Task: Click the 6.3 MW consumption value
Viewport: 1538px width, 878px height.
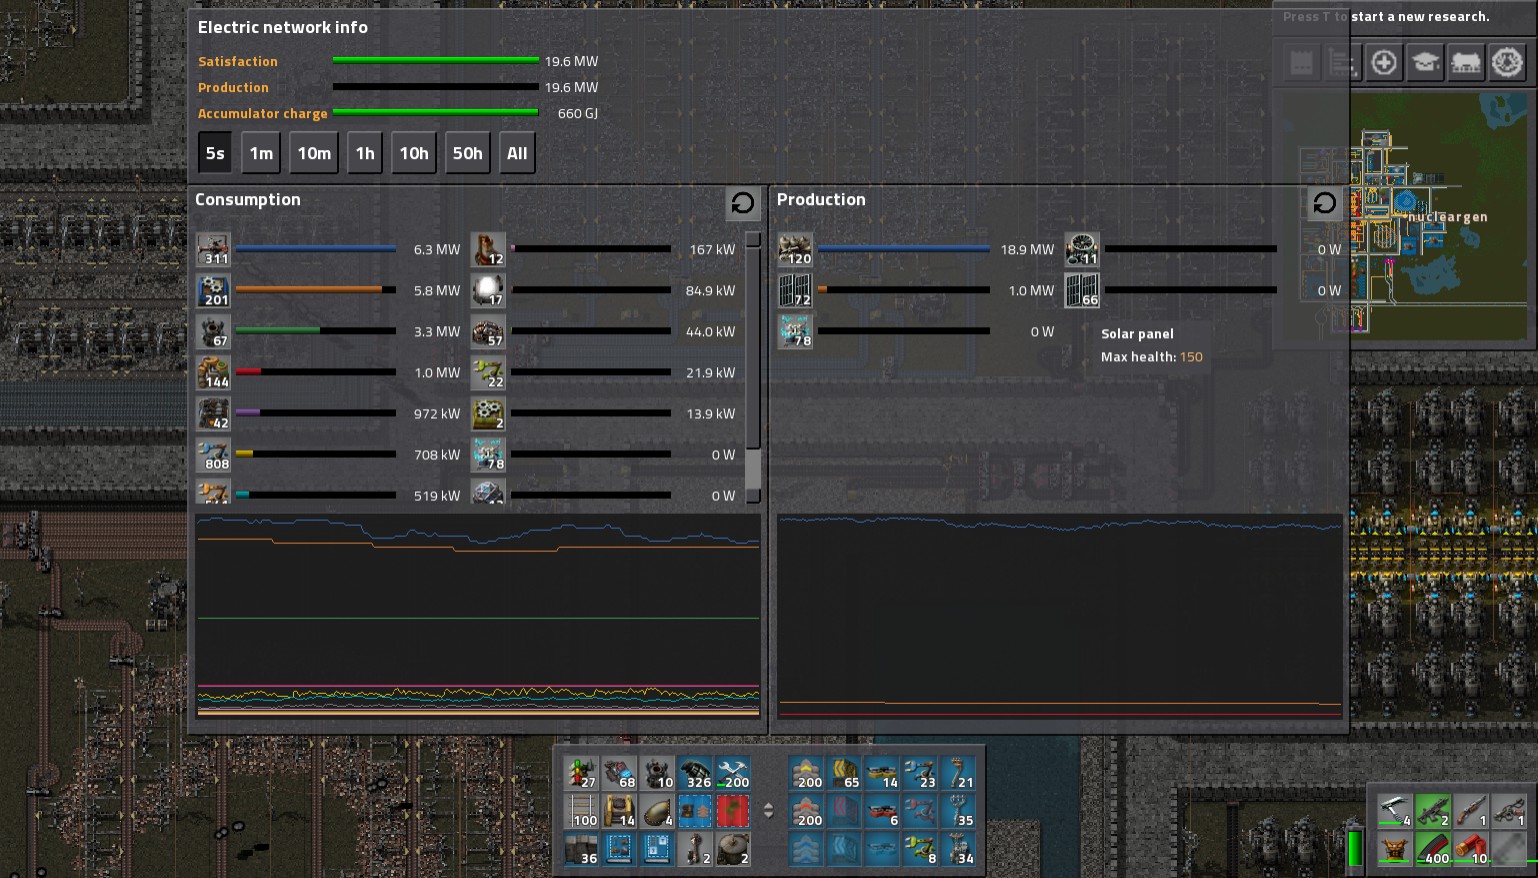Action: (437, 249)
